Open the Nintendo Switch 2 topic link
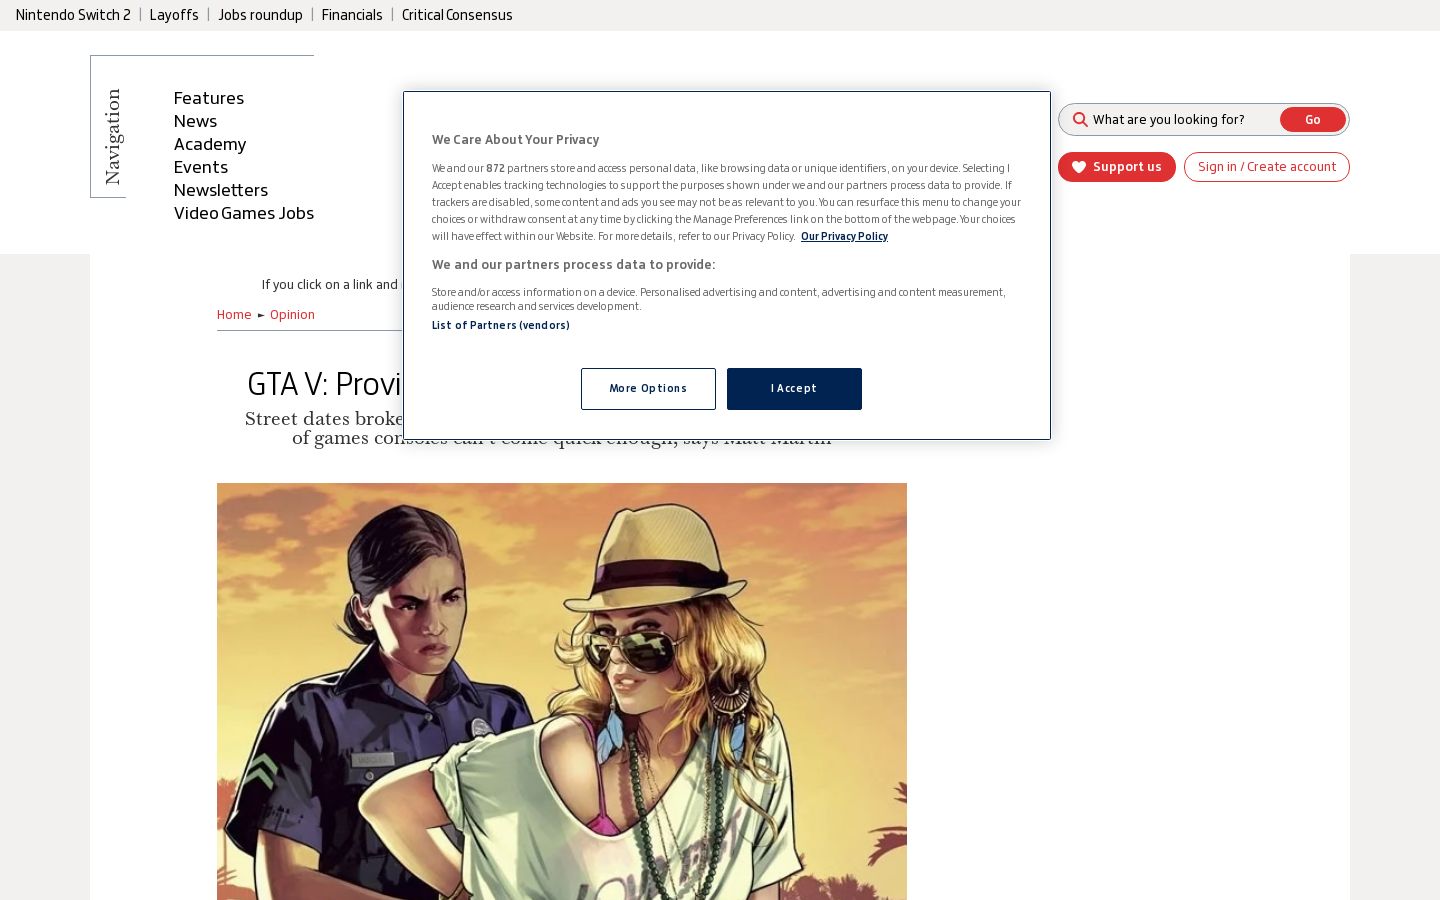This screenshot has height=900, width=1440. point(73,15)
